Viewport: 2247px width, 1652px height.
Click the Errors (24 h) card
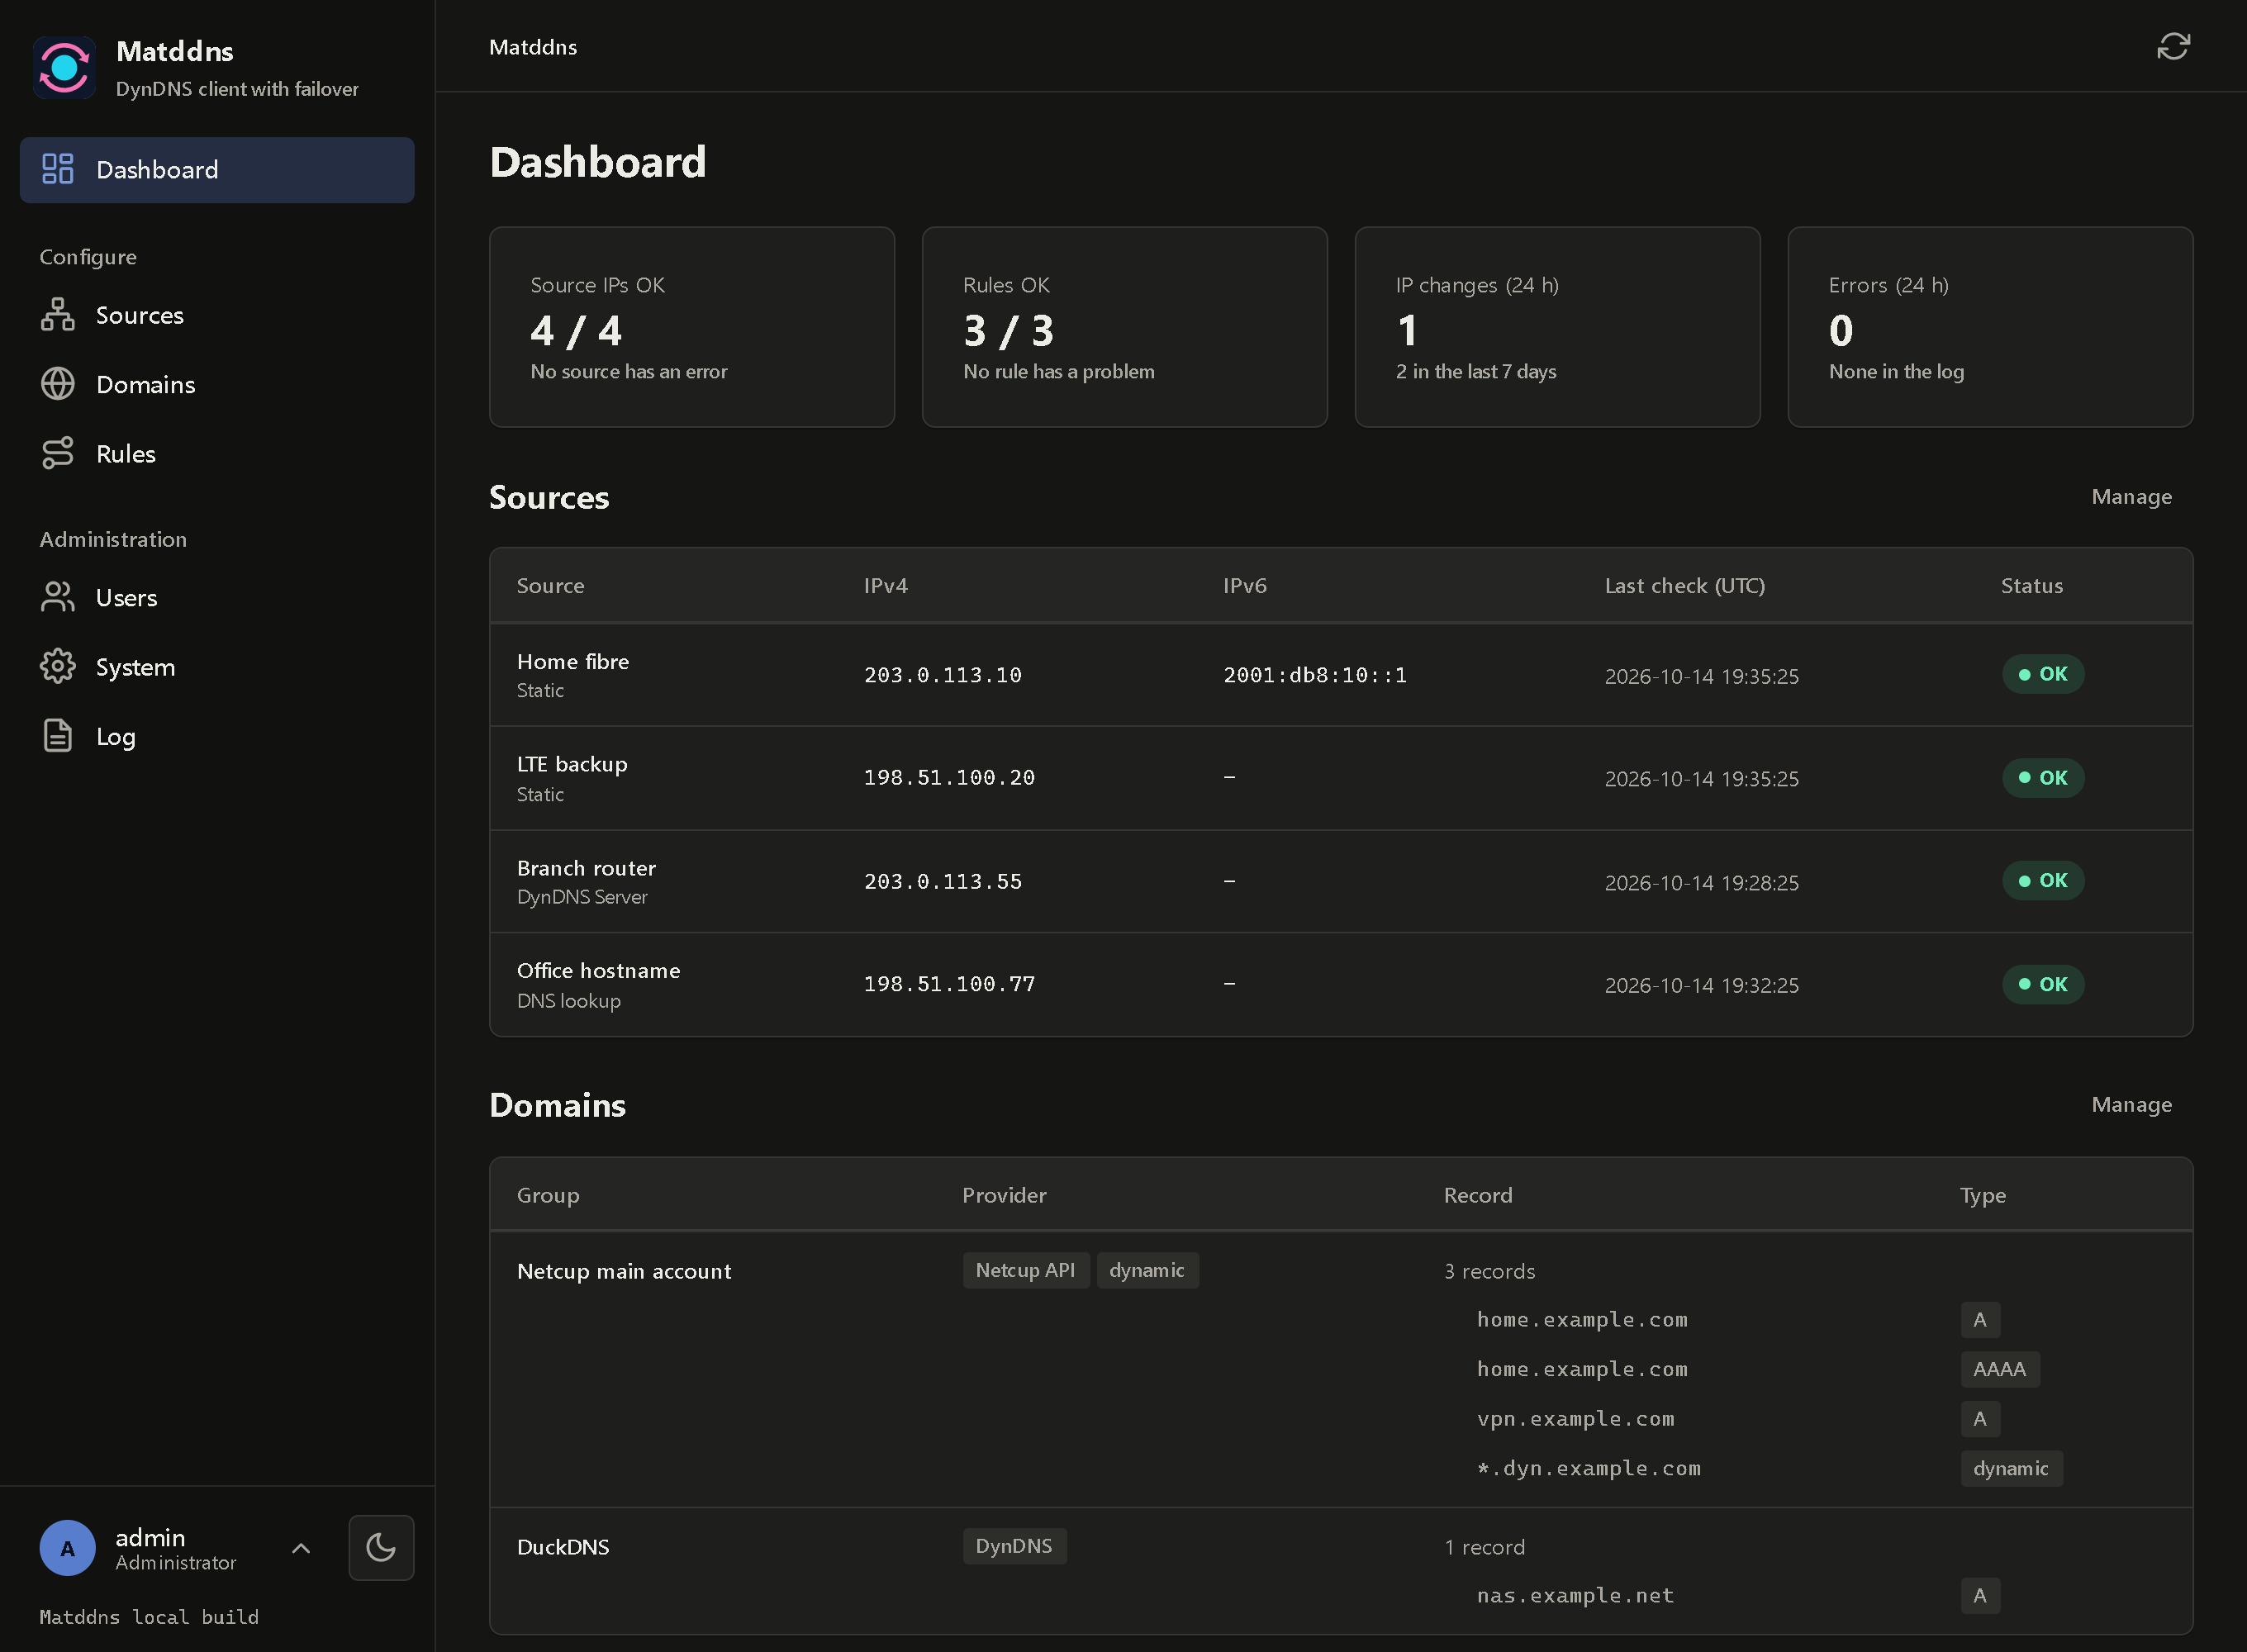click(1991, 327)
